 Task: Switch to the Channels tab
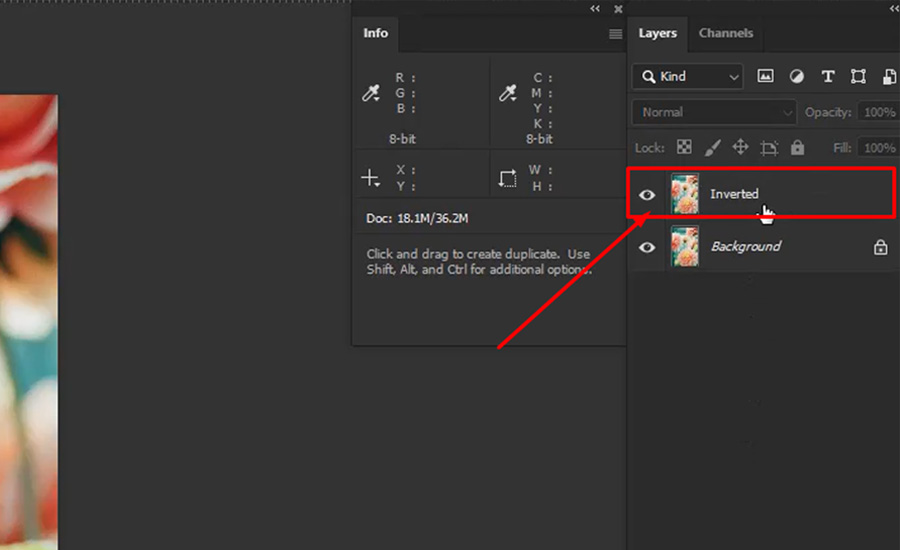[x=726, y=33]
